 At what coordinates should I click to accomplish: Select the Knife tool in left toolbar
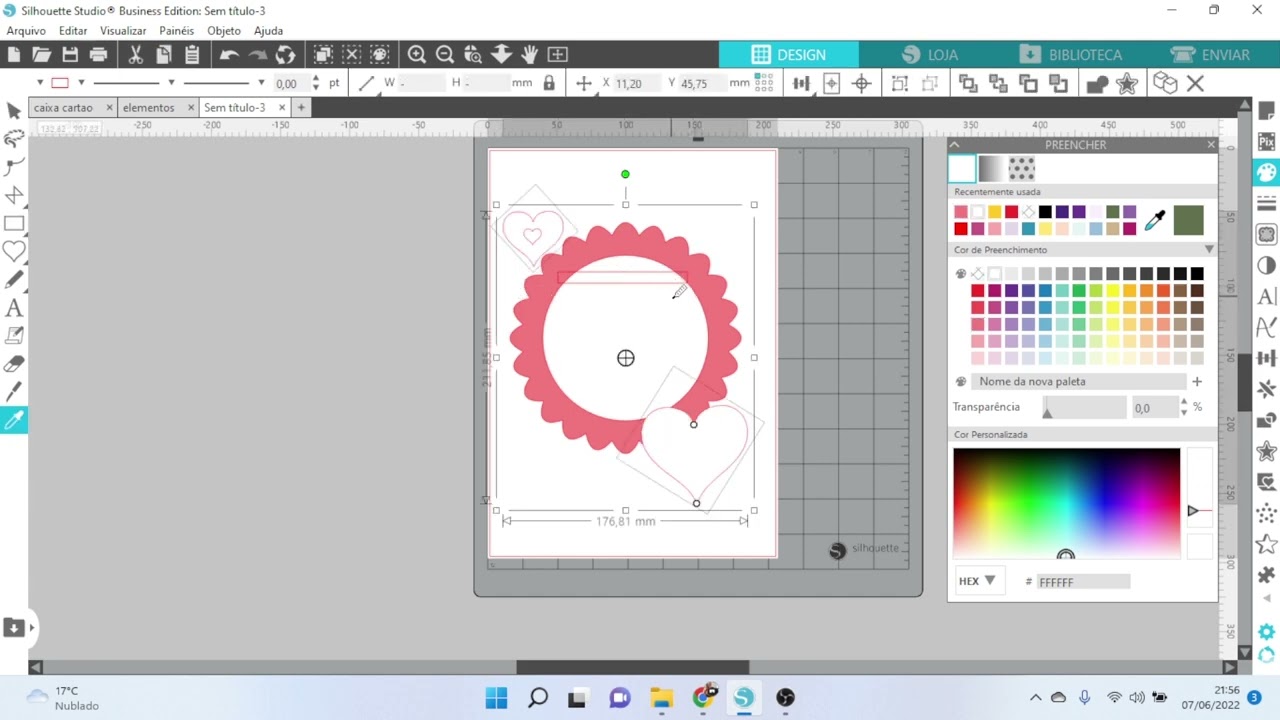pos(14,392)
